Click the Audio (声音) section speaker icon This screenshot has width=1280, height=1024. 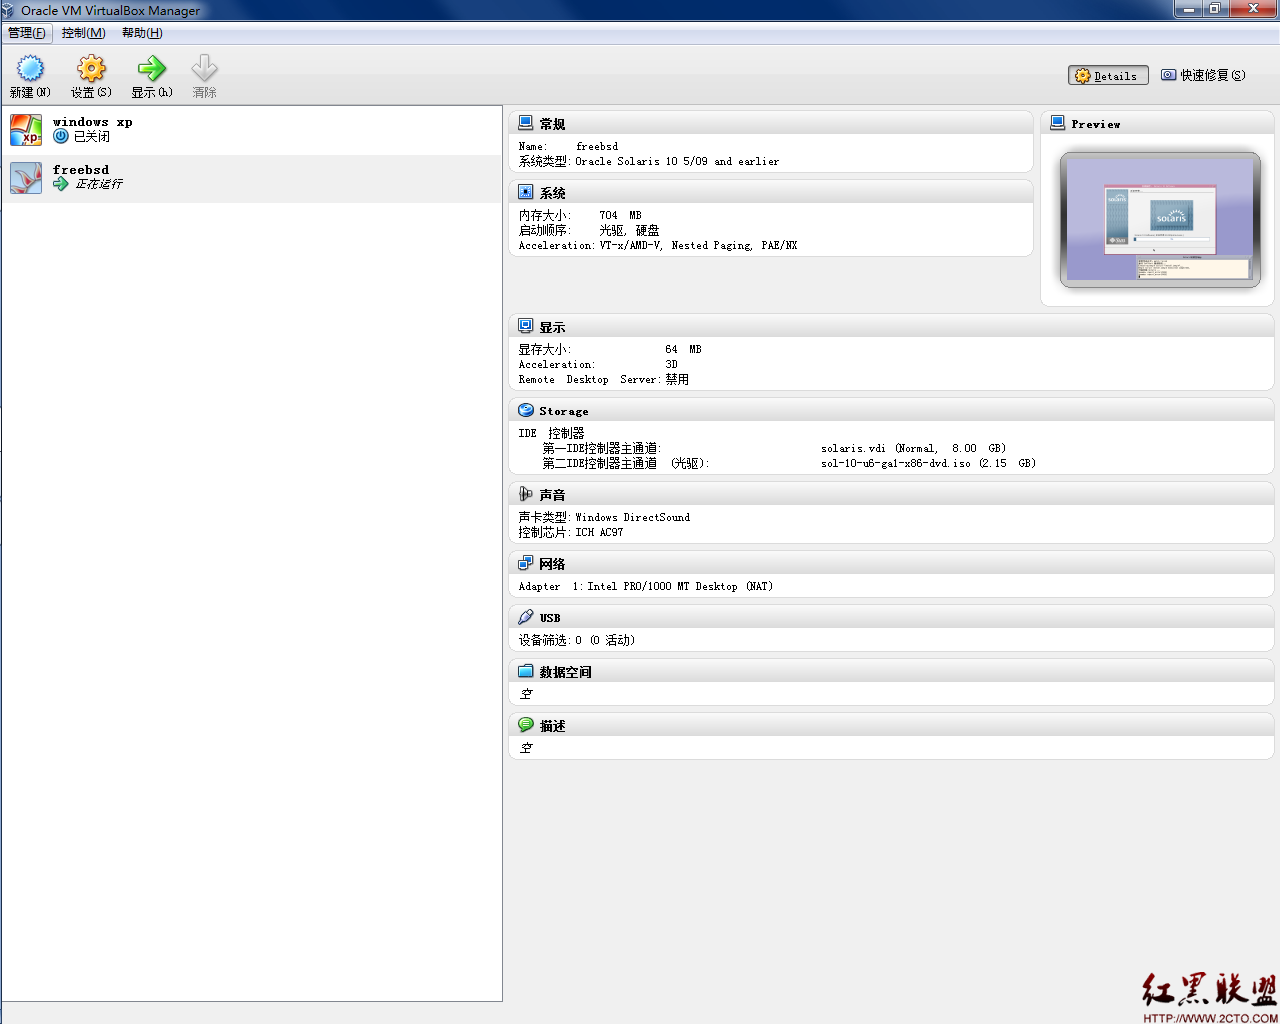coord(526,494)
